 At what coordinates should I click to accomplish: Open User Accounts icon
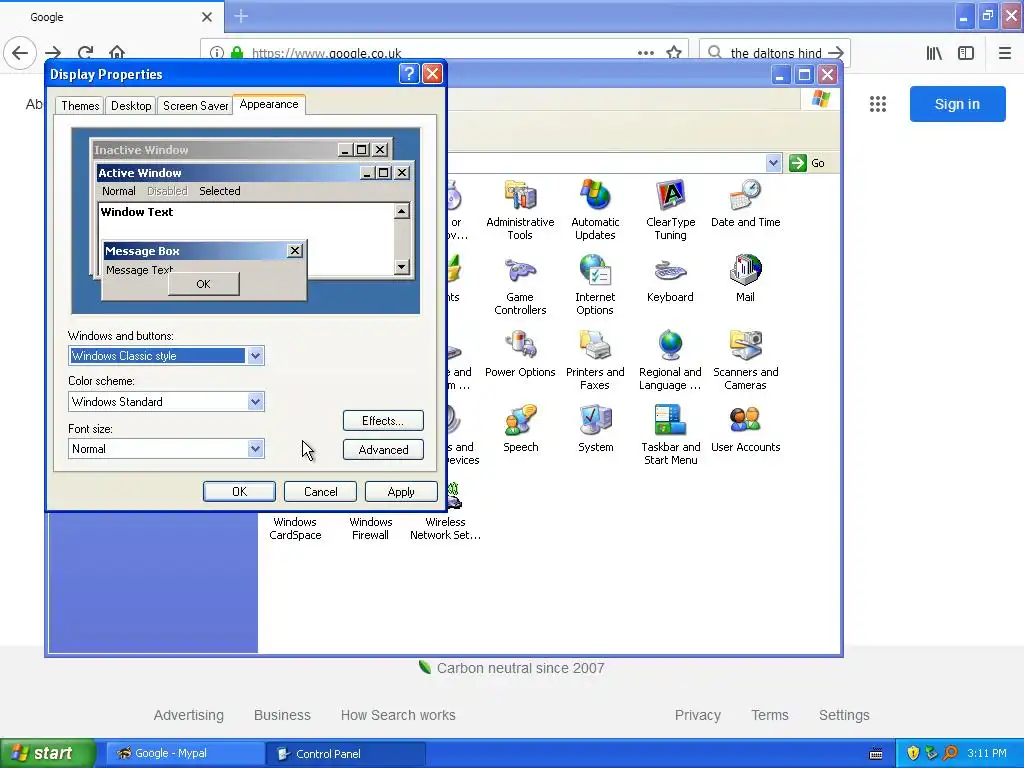pos(745,429)
